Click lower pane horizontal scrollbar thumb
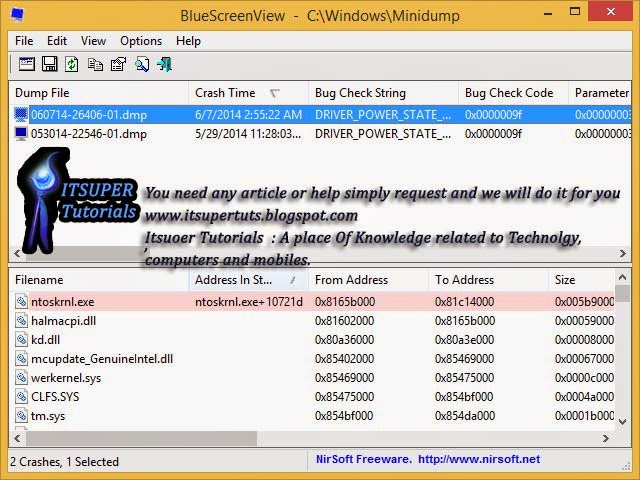Image resolution: width=640 pixels, height=480 pixels. point(141,438)
